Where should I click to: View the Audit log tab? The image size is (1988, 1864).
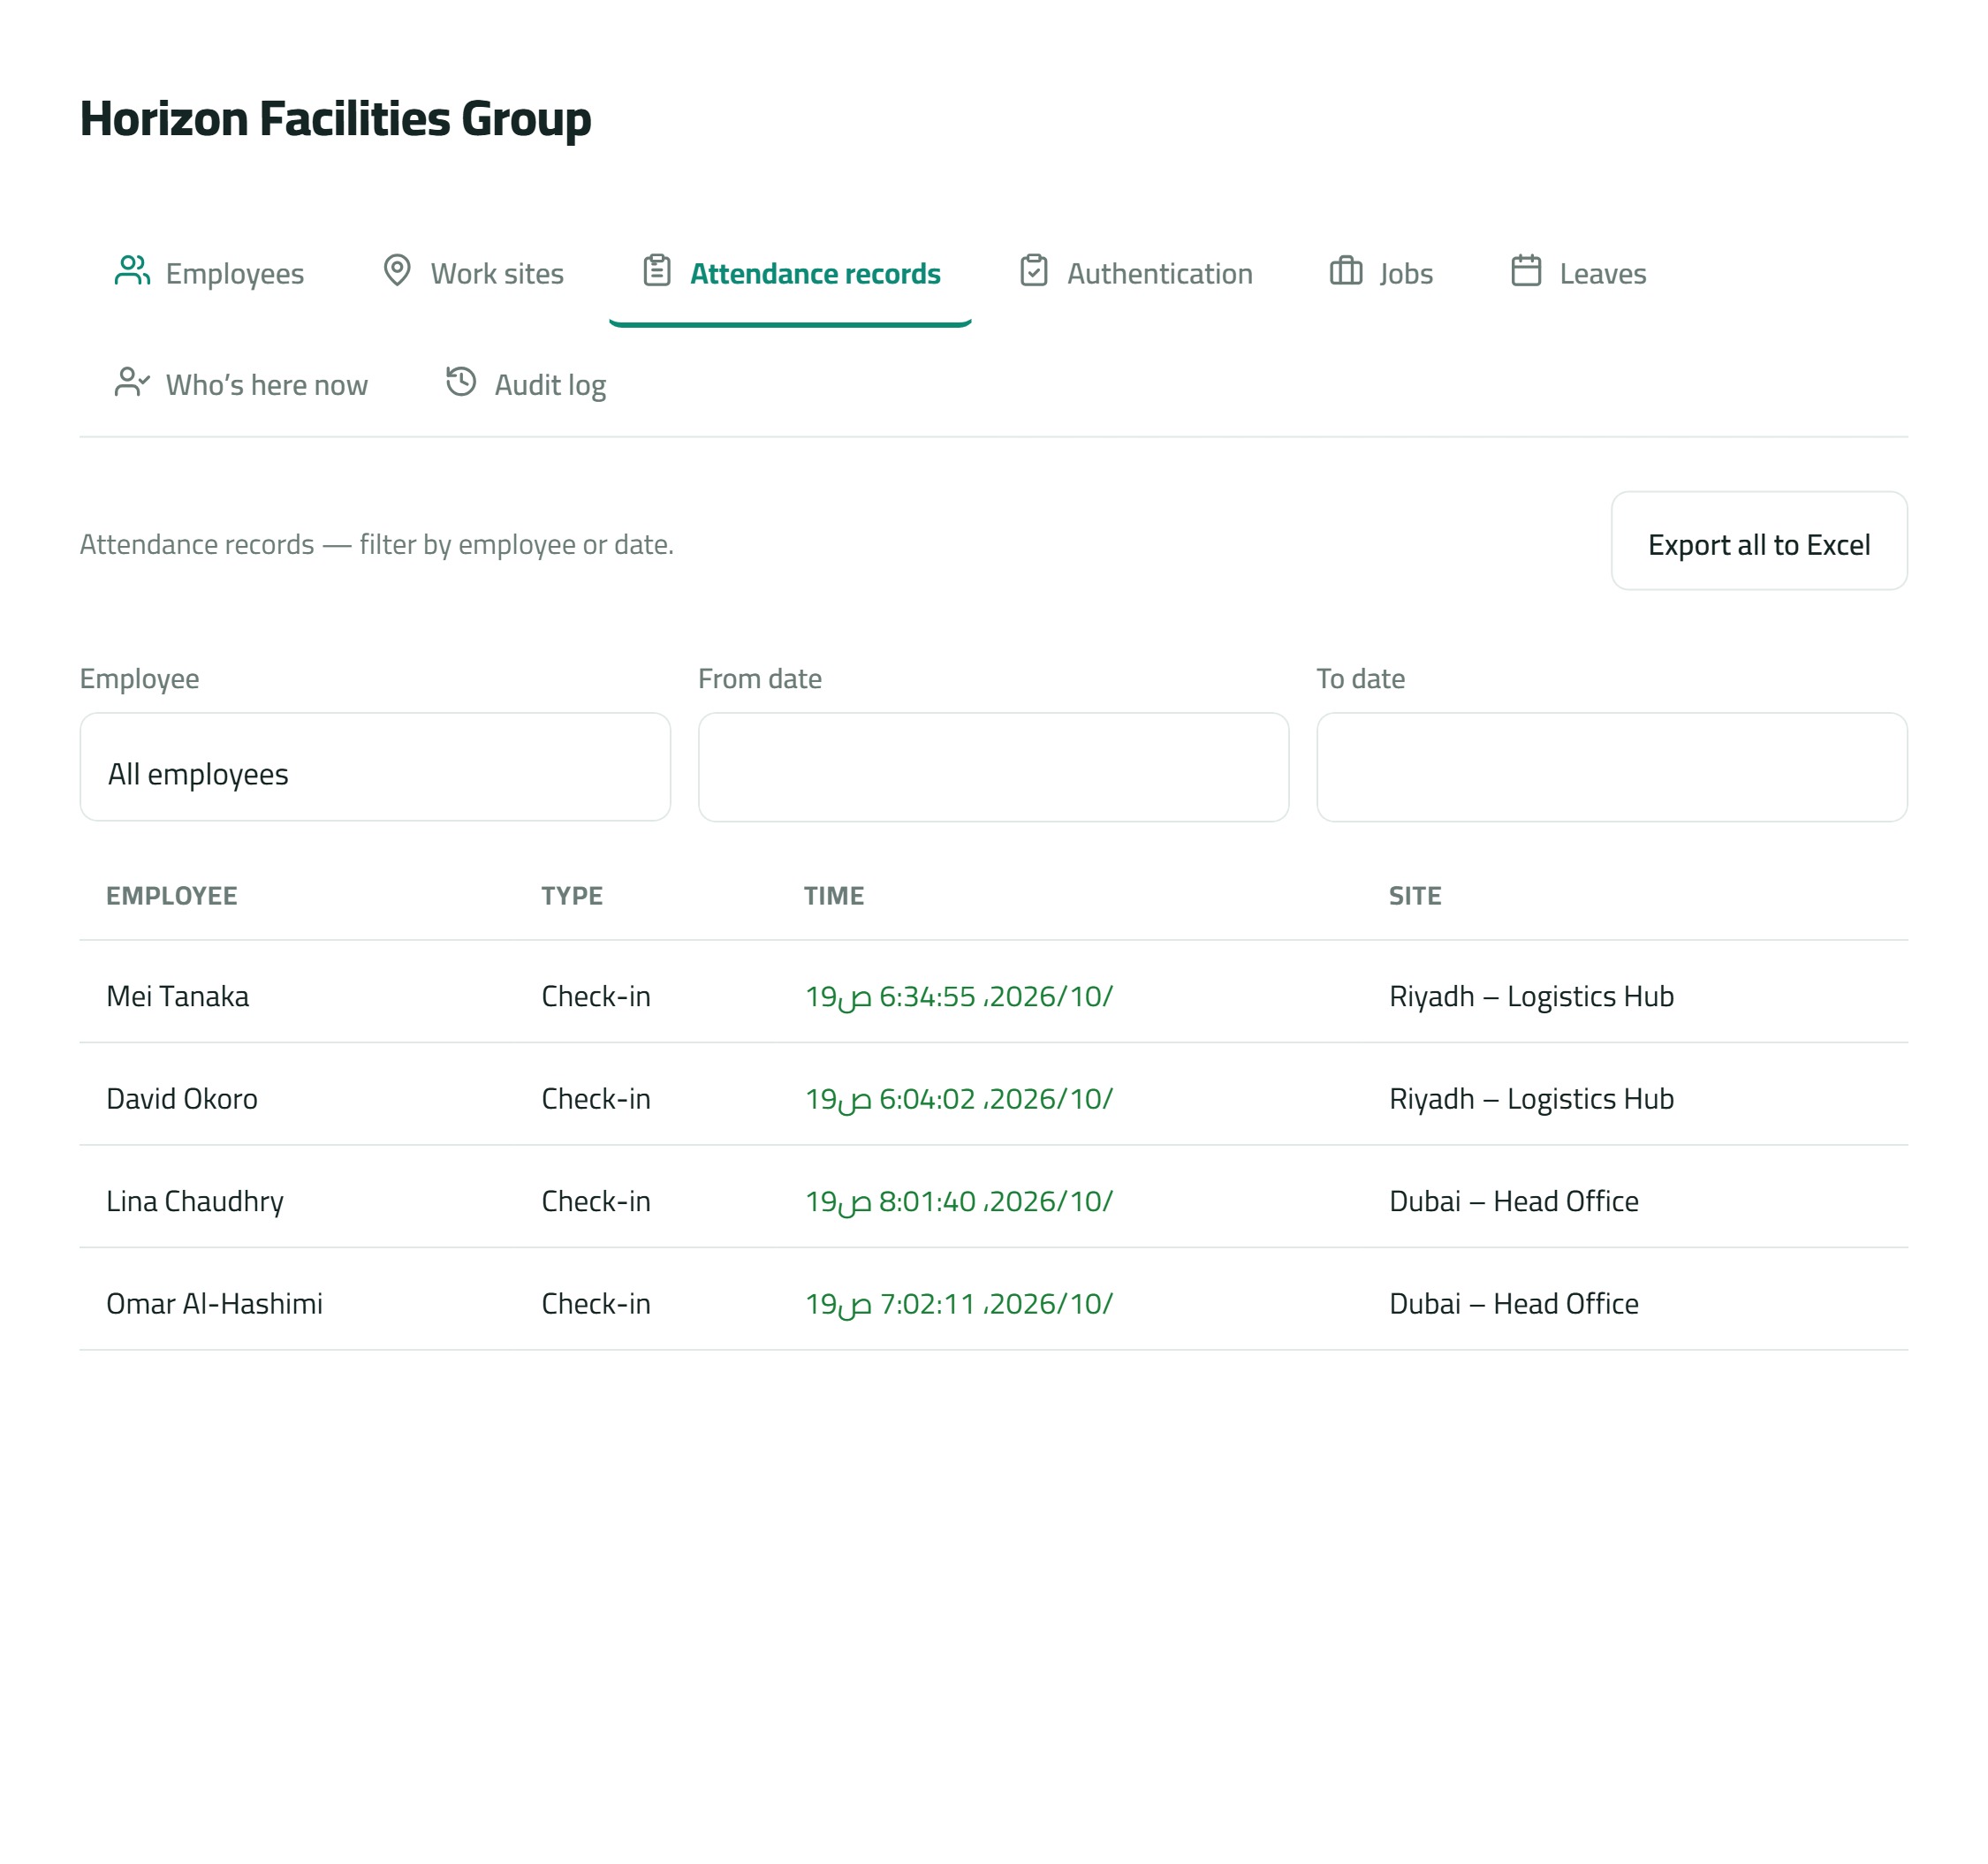click(526, 384)
